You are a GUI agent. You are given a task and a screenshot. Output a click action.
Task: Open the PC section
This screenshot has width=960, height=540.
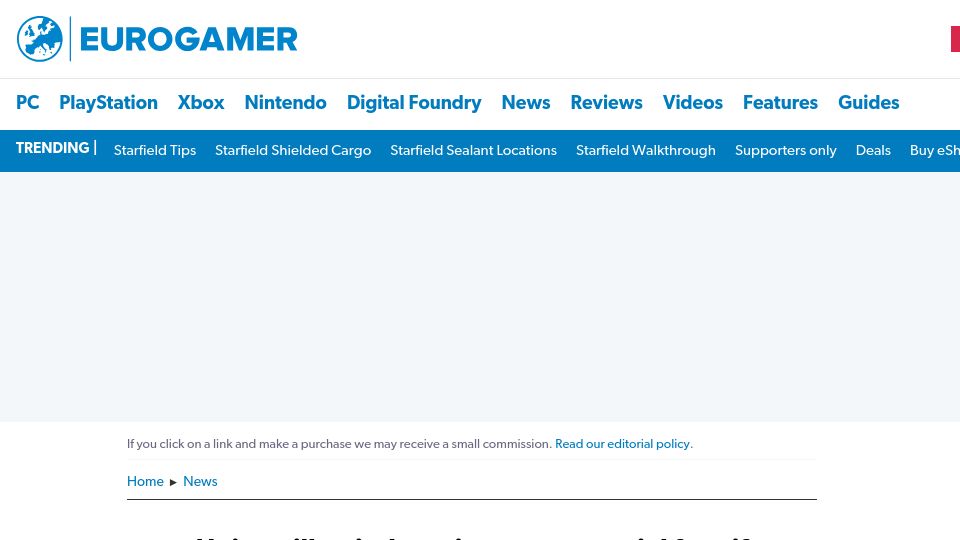coord(28,102)
